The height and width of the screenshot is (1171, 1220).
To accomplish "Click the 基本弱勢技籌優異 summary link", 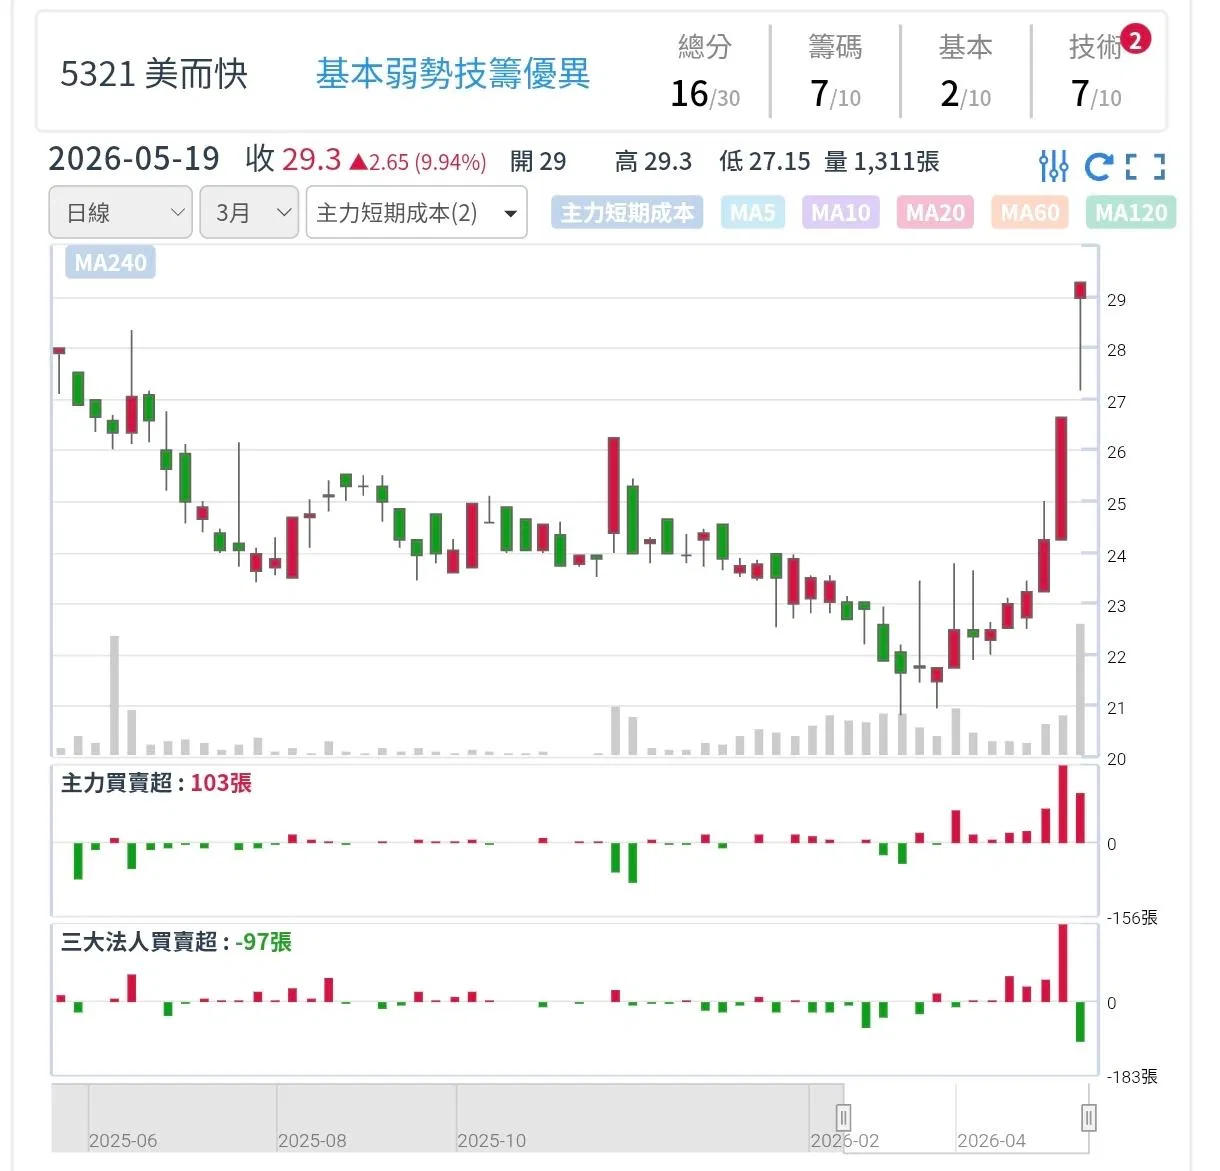I will [x=453, y=74].
